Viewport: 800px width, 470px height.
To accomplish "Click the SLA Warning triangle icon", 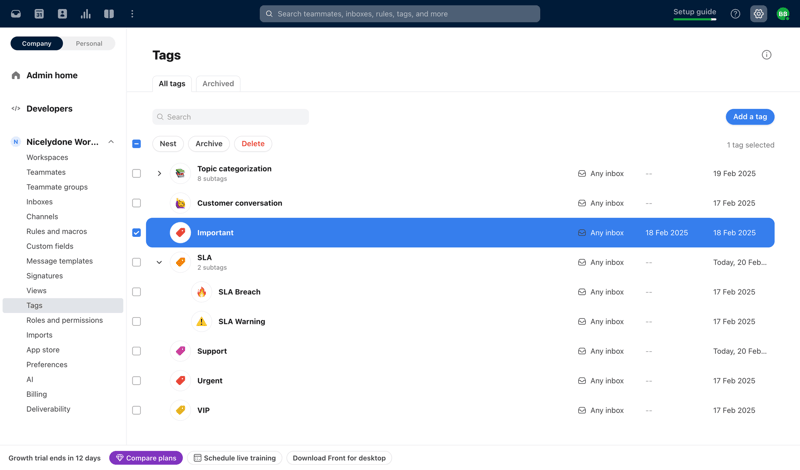I will coord(202,321).
